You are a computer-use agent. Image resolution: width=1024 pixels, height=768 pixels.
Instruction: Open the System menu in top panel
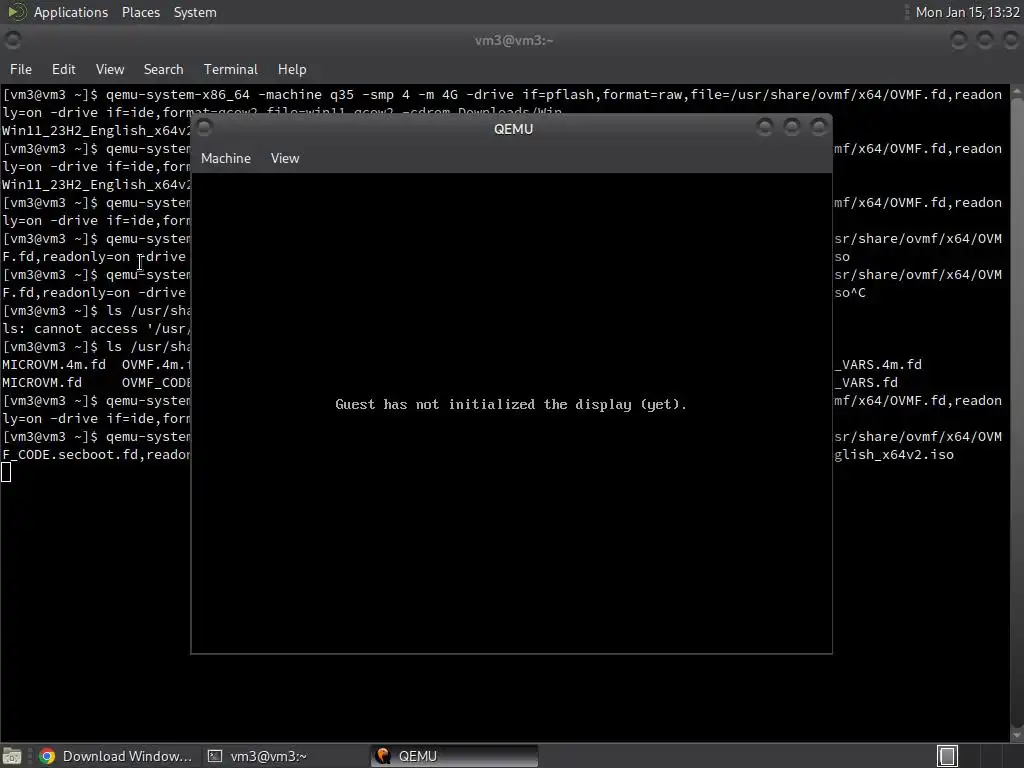[195, 12]
